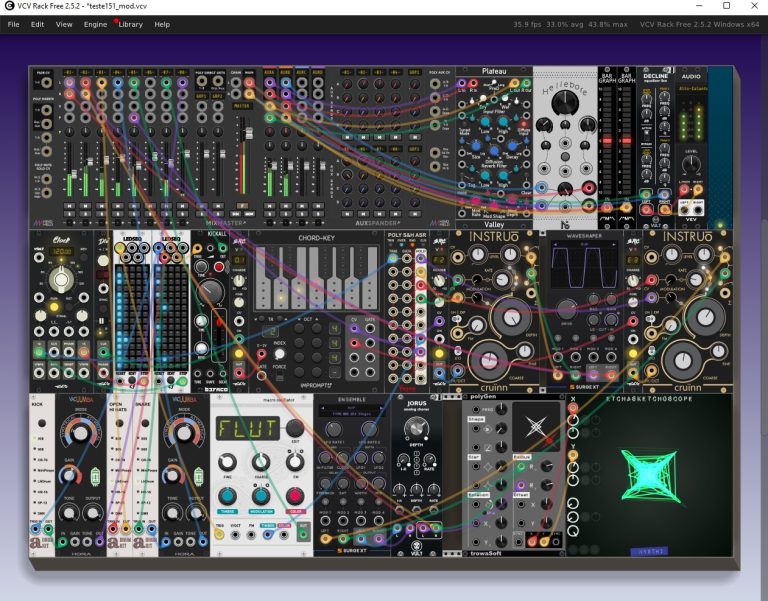
Task: Open the Edit menu
Action: coord(37,24)
